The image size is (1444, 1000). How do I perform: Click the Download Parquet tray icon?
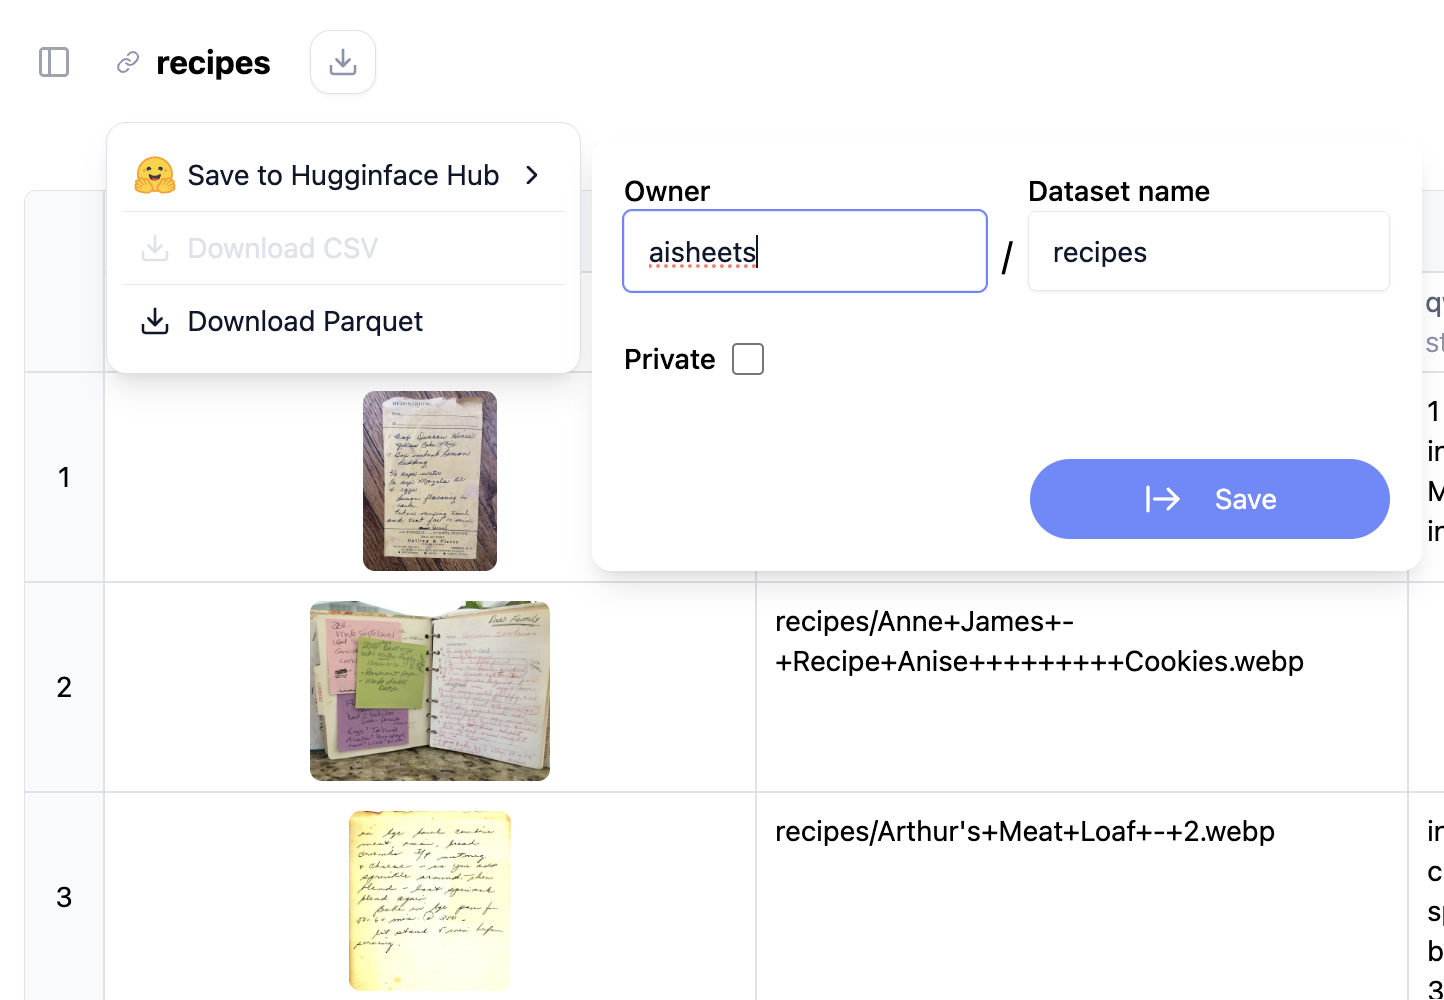155,321
